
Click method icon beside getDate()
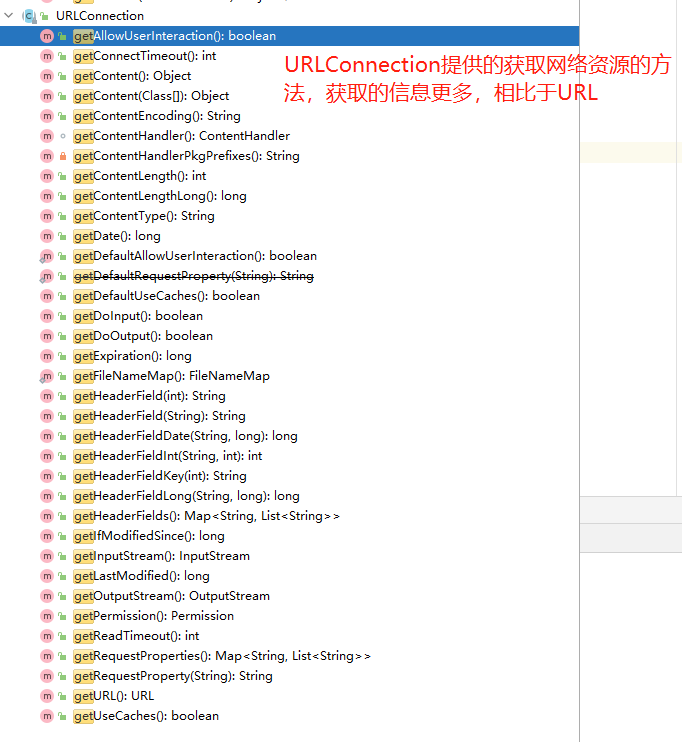[47, 236]
